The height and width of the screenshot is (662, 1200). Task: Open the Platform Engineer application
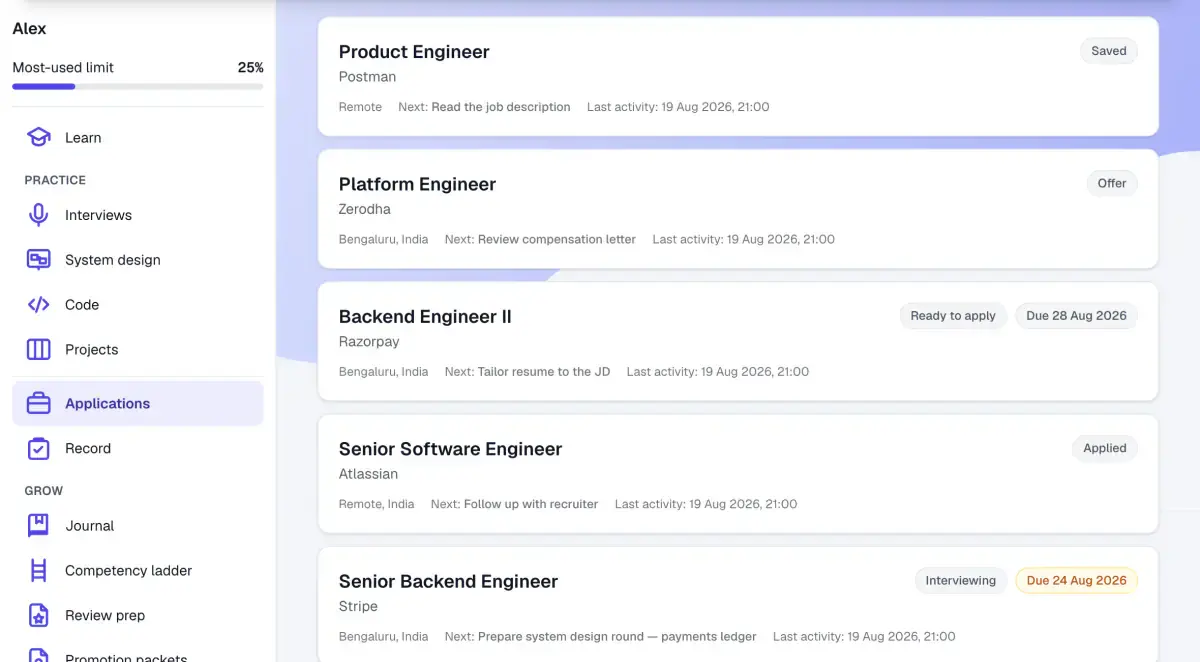point(738,209)
